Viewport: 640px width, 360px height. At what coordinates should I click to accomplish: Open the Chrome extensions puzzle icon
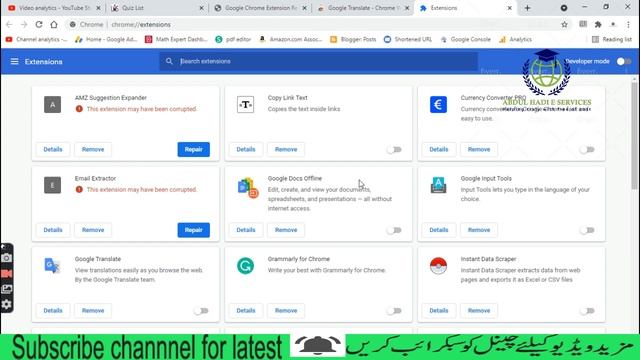(x=598, y=24)
